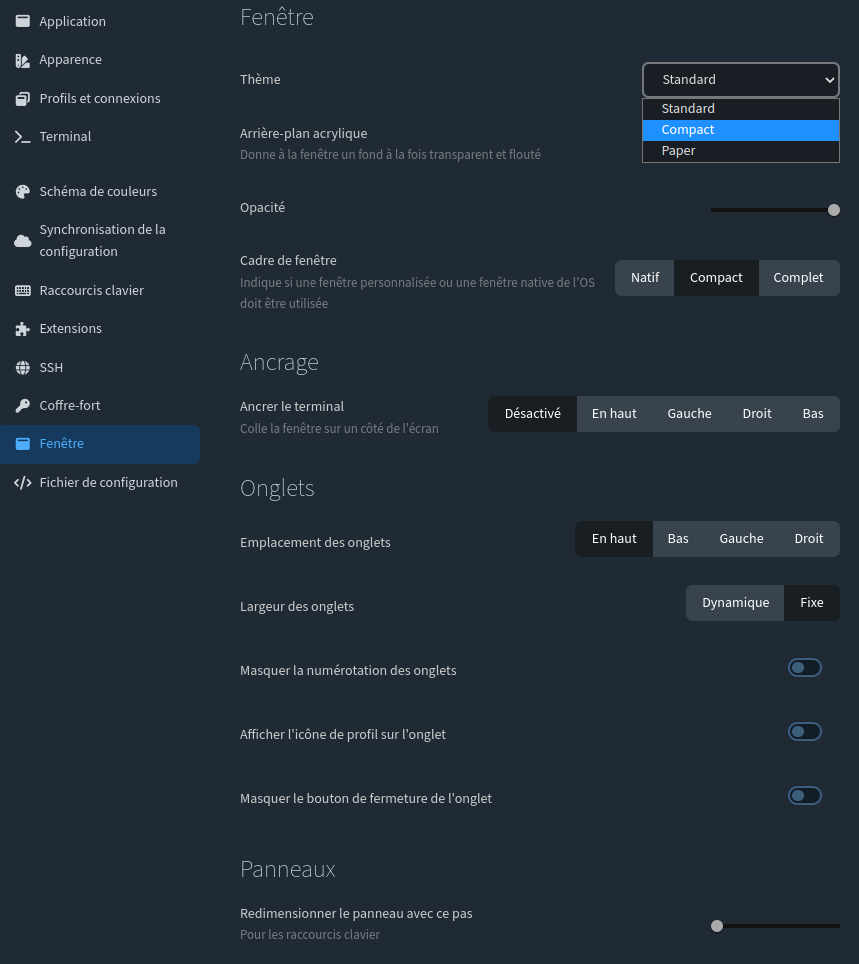This screenshot has width=859, height=964.
Task: Click the Extensions puzzle piece icon
Action: [22, 329]
